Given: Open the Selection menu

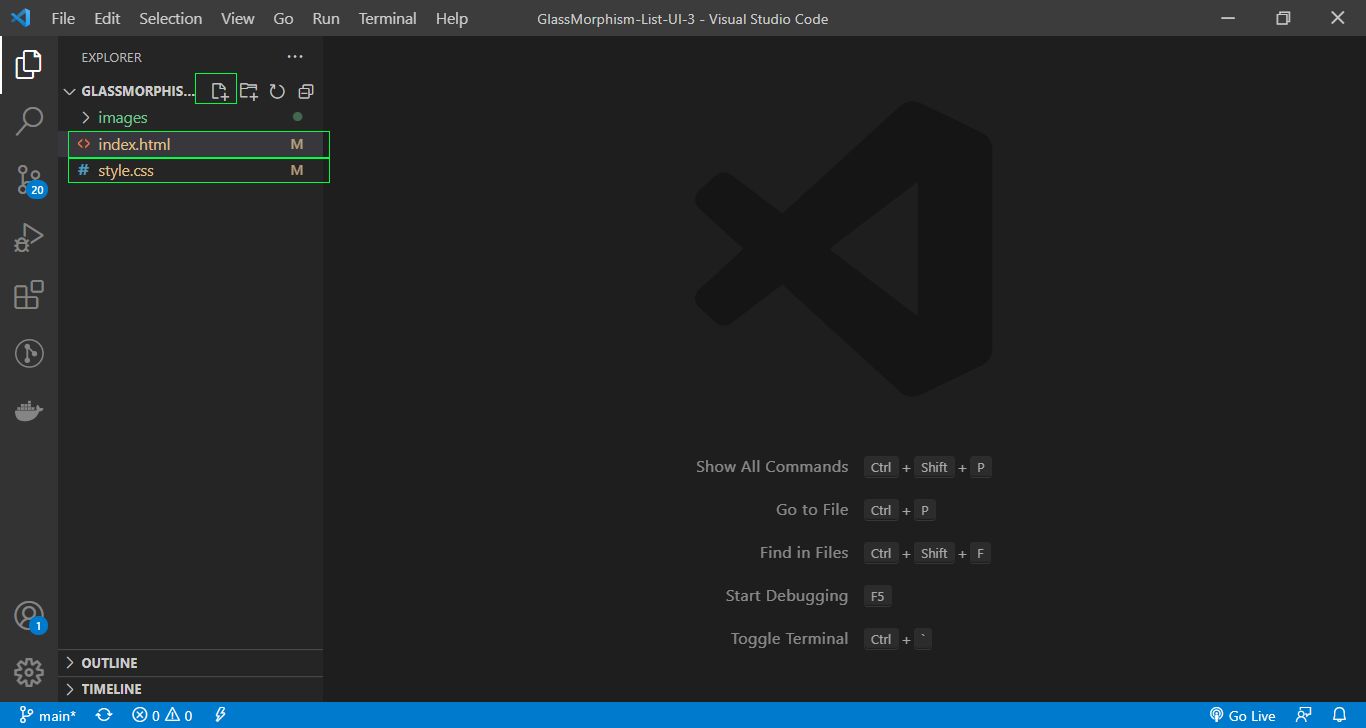Looking at the screenshot, I should [x=171, y=18].
